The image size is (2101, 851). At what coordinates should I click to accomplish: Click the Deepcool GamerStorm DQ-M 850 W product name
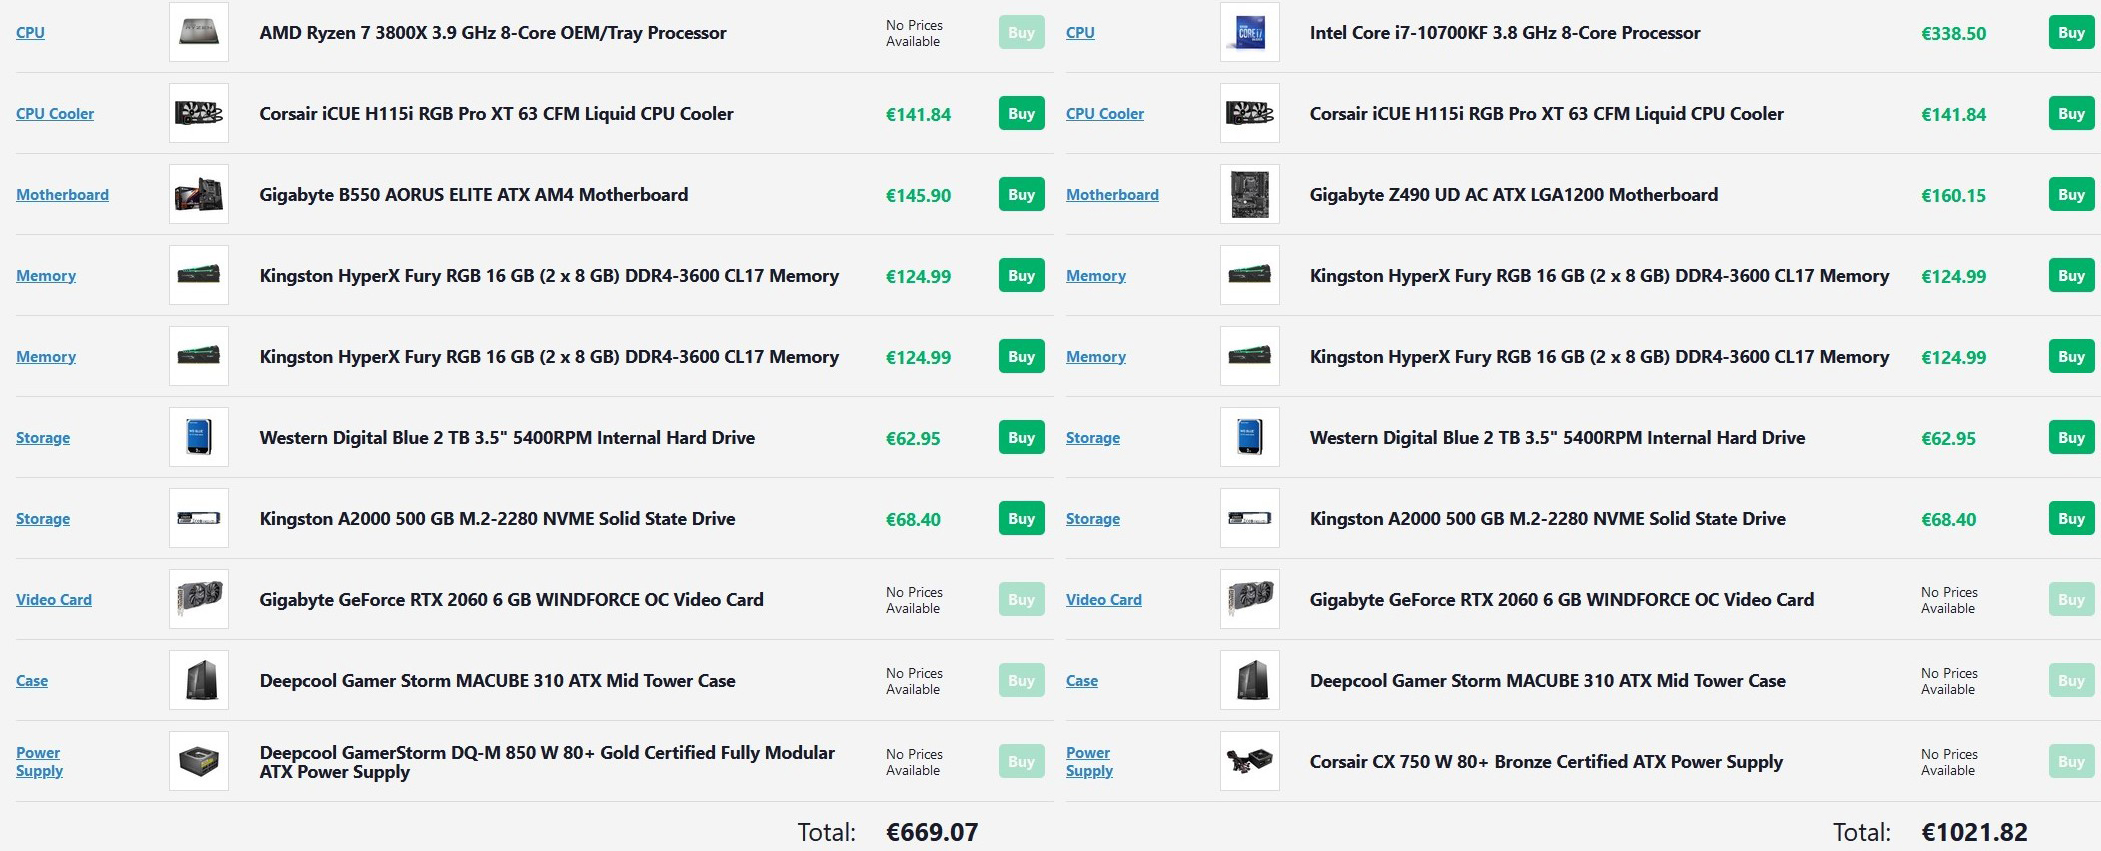coord(547,762)
